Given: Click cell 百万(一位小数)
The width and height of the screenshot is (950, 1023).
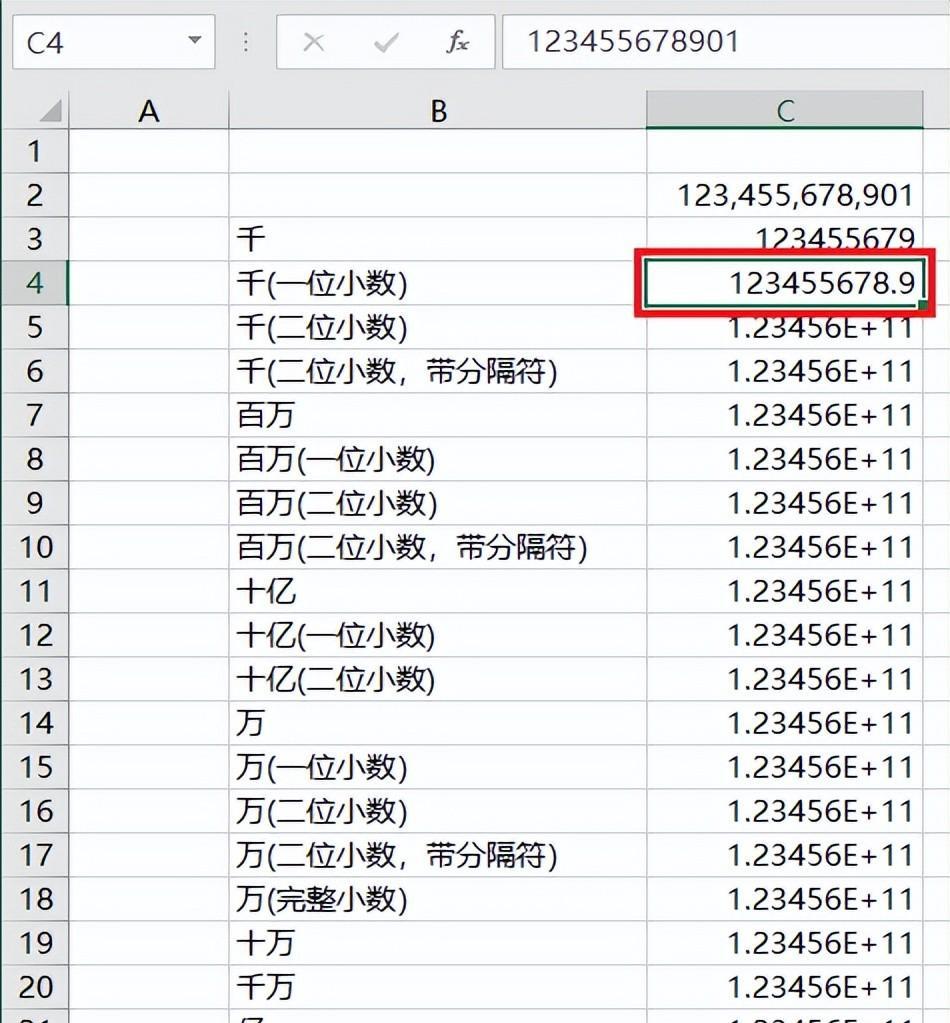Looking at the screenshot, I should (x=438, y=459).
